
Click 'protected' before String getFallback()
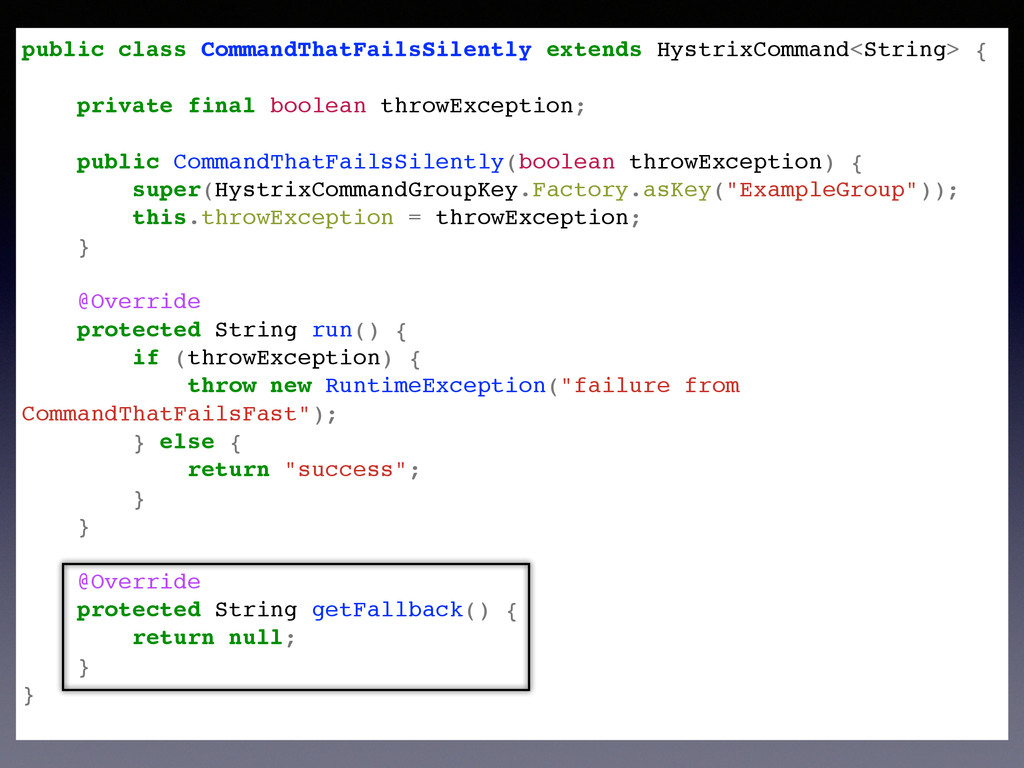coord(138,611)
